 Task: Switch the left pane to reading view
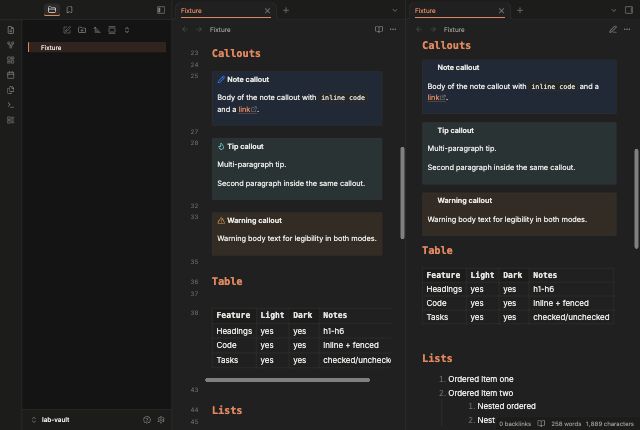click(379, 29)
